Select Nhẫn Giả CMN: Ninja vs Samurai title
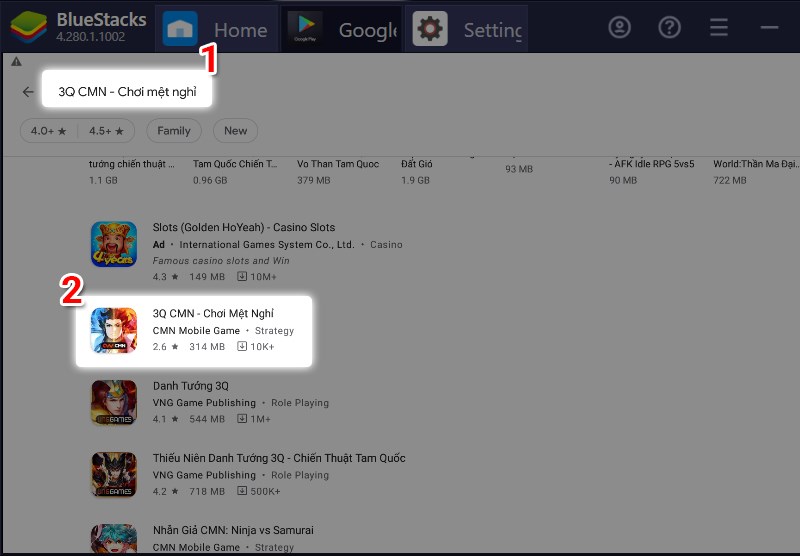800x556 pixels. 233,530
